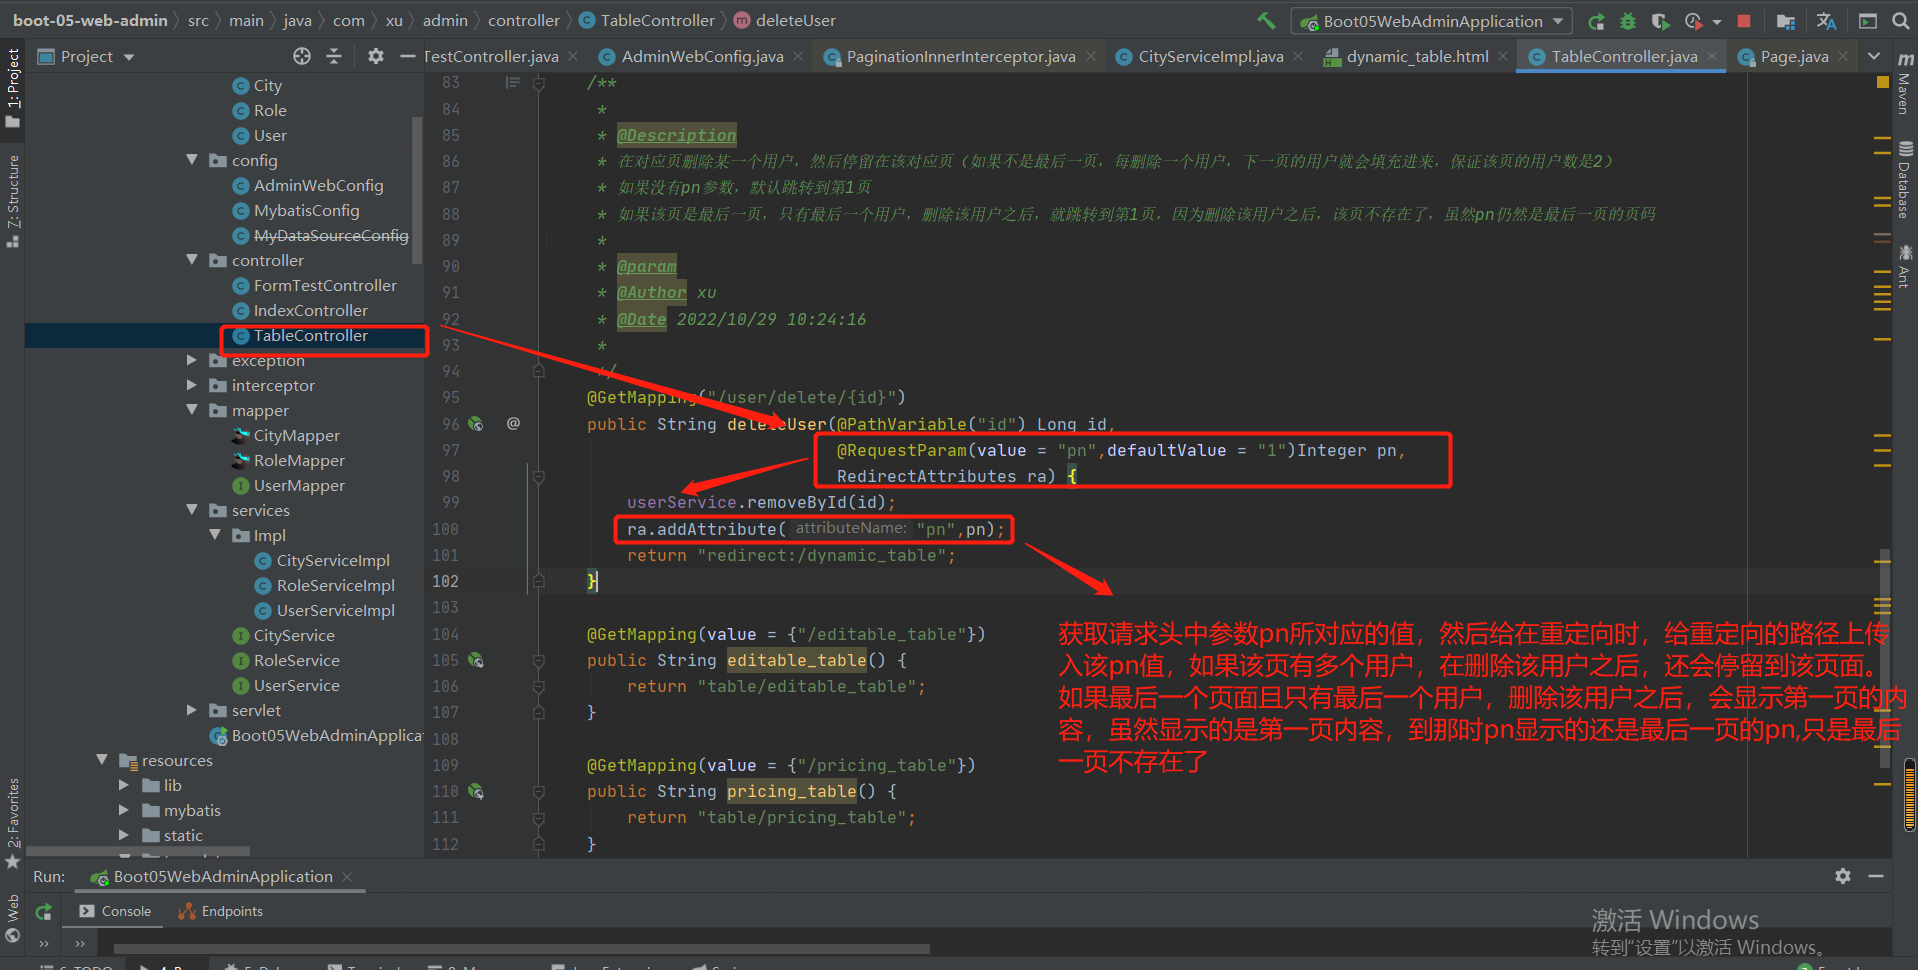Switch to Page.java tab
1918x970 pixels.
click(1794, 57)
